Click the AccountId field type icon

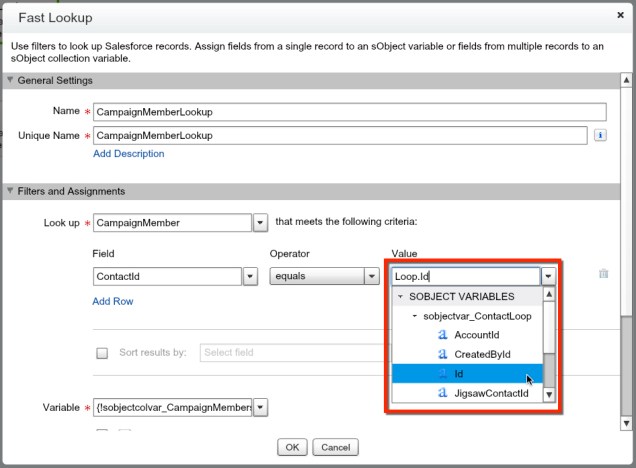tap(442, 335)
